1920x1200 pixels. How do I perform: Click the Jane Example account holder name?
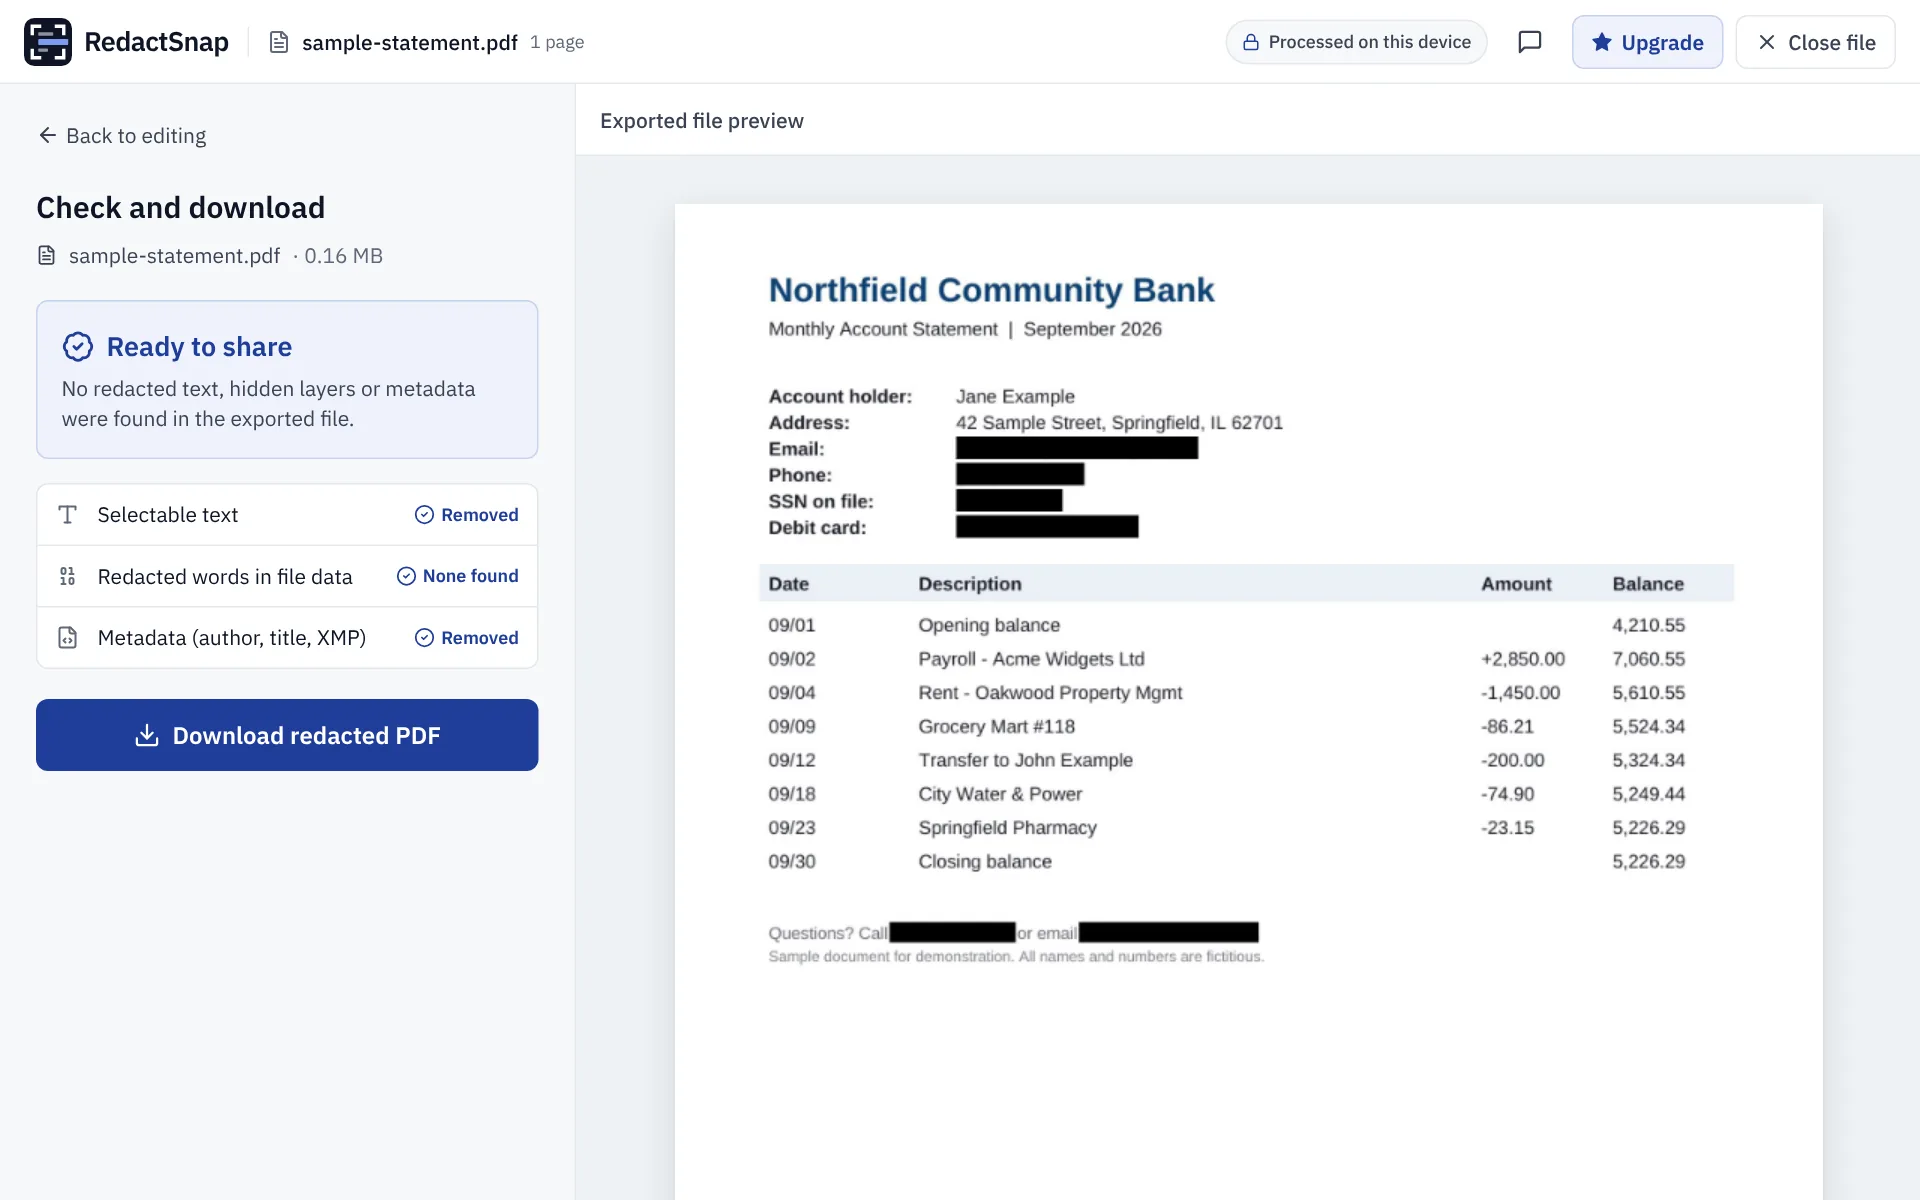[x=1015, y=396]
